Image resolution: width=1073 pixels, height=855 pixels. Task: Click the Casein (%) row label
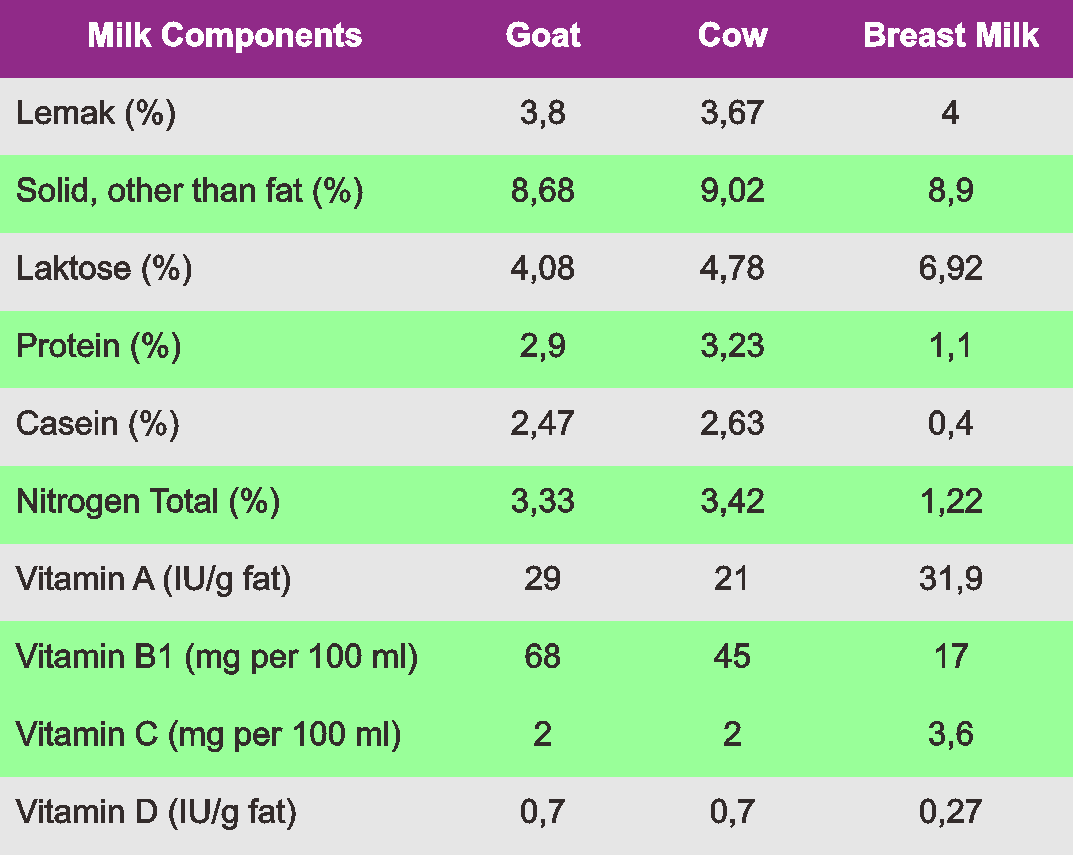[98, 424]
